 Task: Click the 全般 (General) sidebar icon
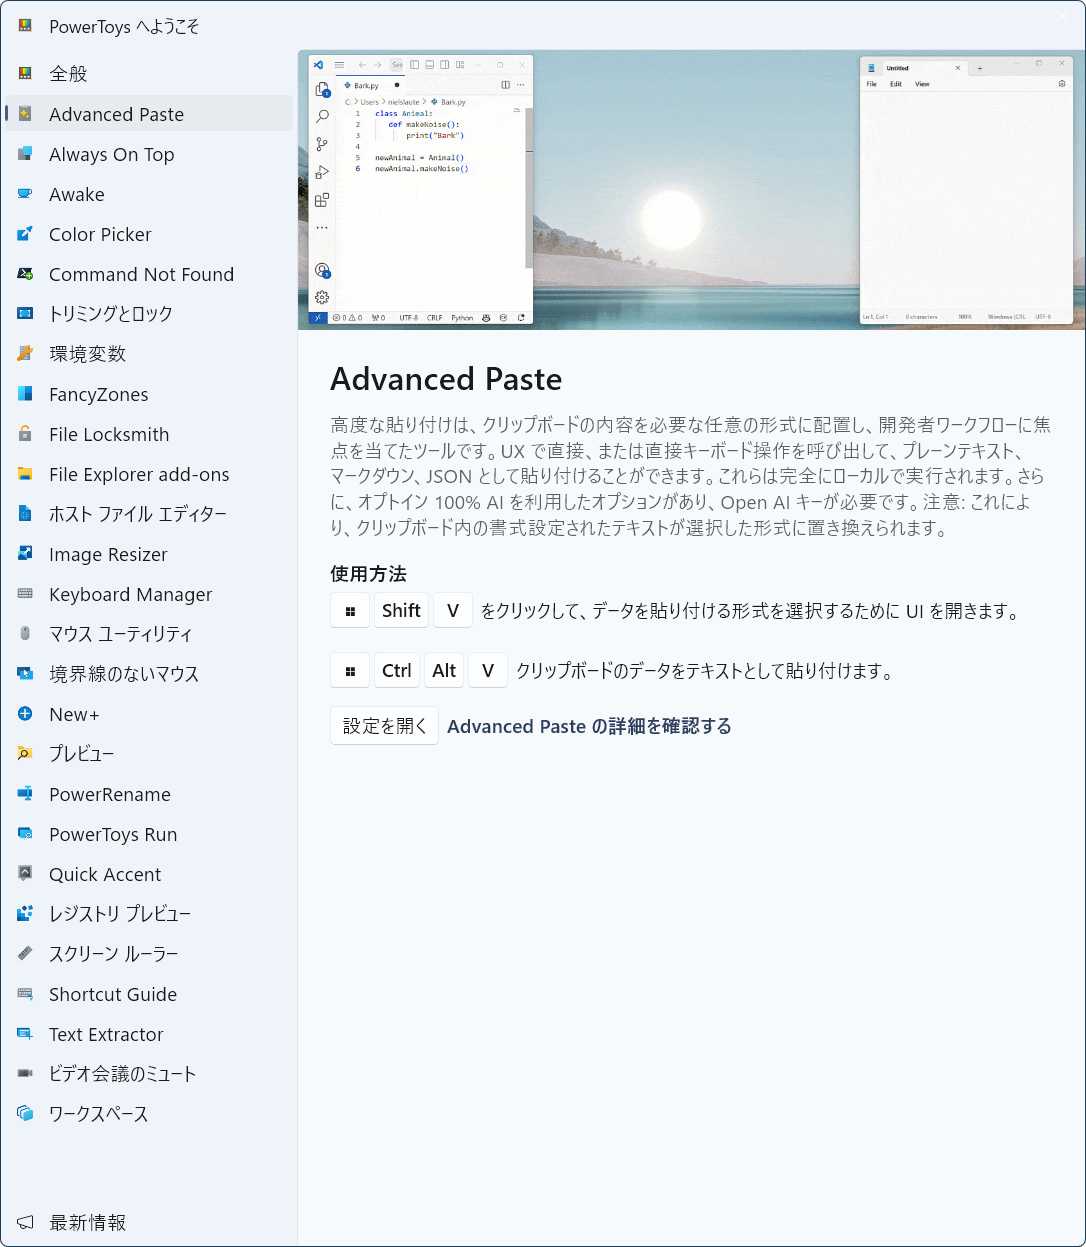pyautogui.click(x=25, y=73)
